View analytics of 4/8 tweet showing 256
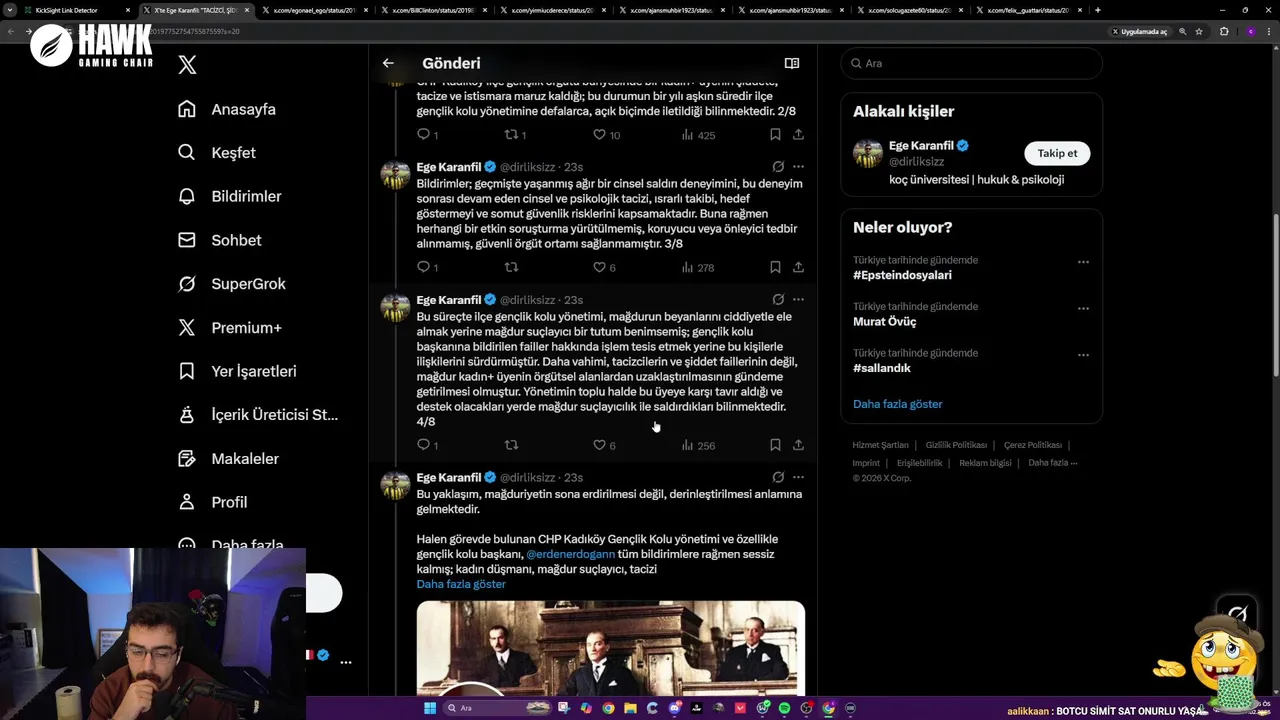1280x720 pixels. pyautogui.click(x=698, y=446)
